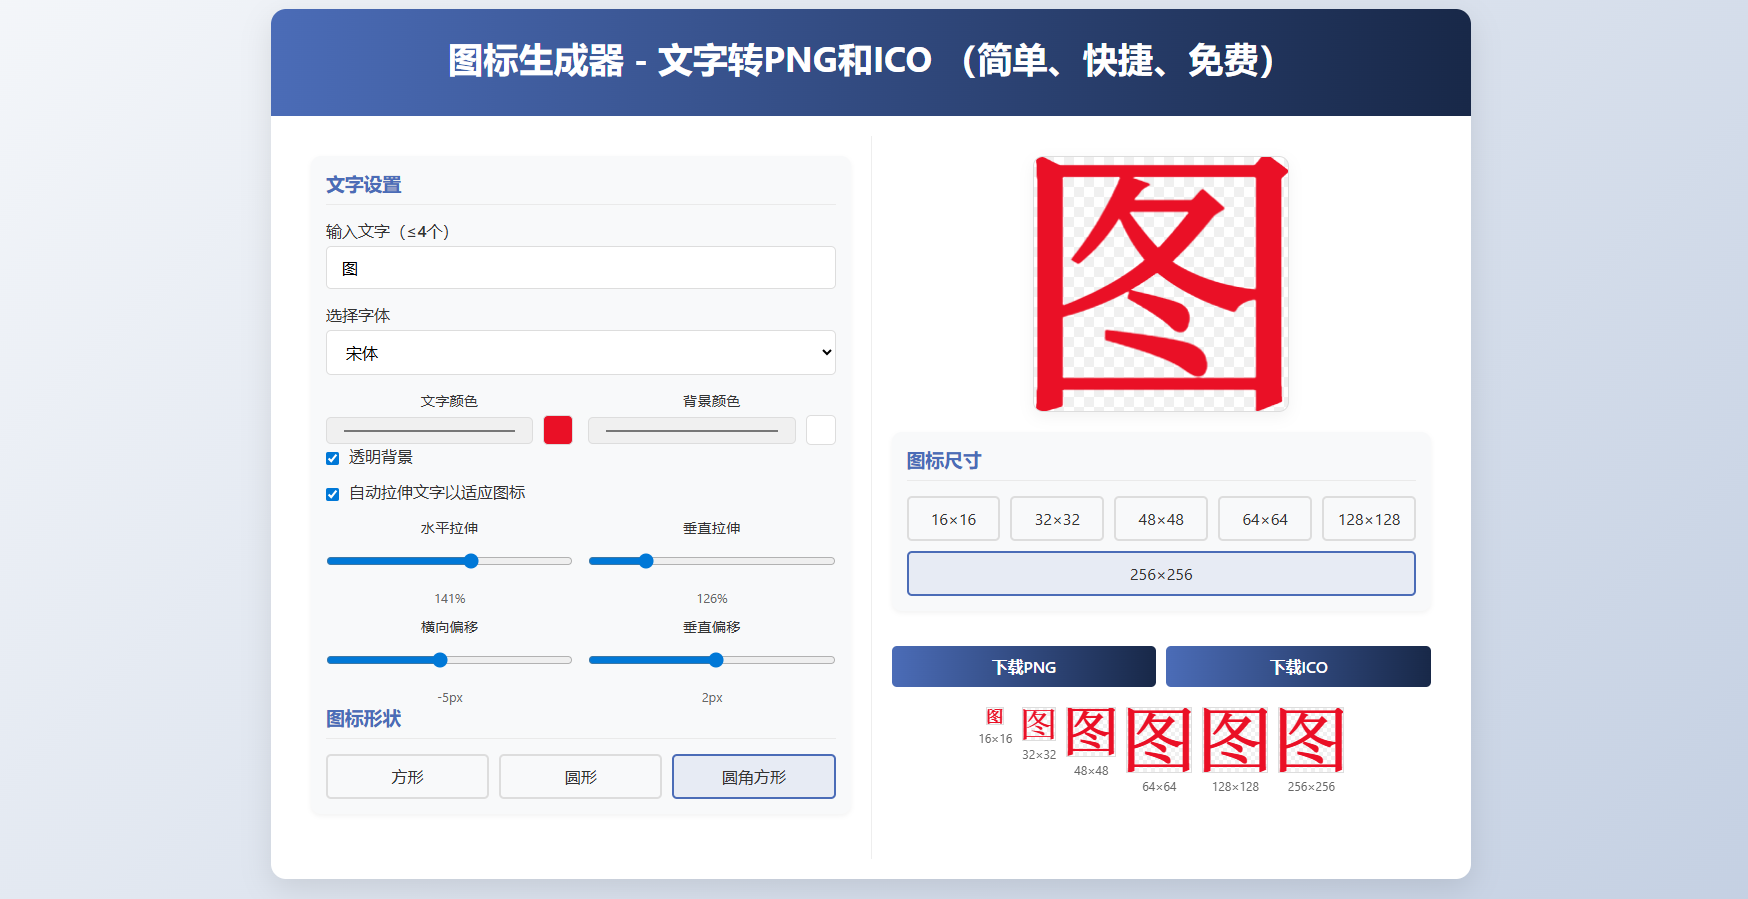
Task: Choose the rounded square (圆角方形) shape
Action: click(x=753, y=777)
